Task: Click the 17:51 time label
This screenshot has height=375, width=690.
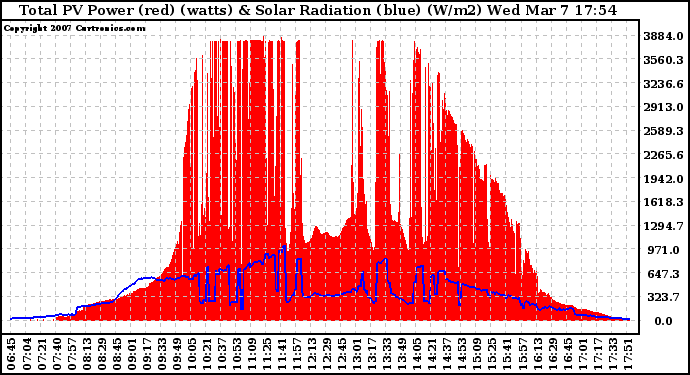Action: [x=627, y=354]
